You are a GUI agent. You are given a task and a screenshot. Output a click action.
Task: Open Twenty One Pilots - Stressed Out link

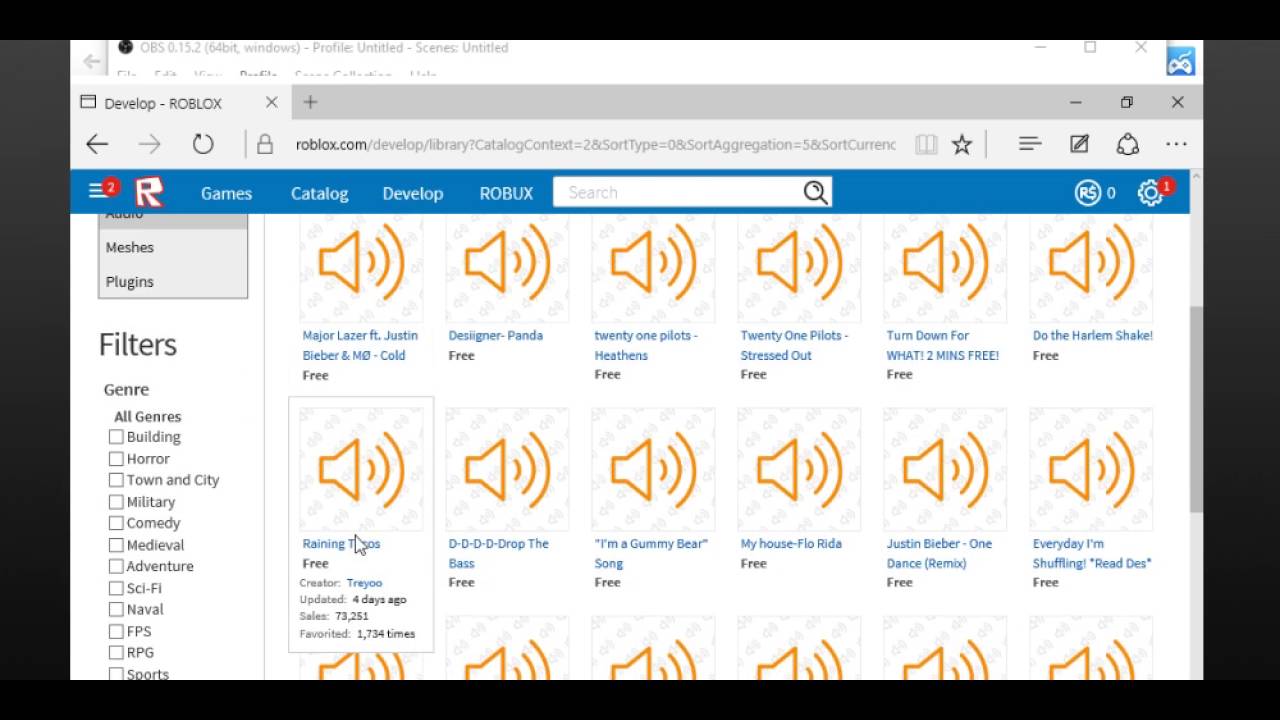click(794, 345)
